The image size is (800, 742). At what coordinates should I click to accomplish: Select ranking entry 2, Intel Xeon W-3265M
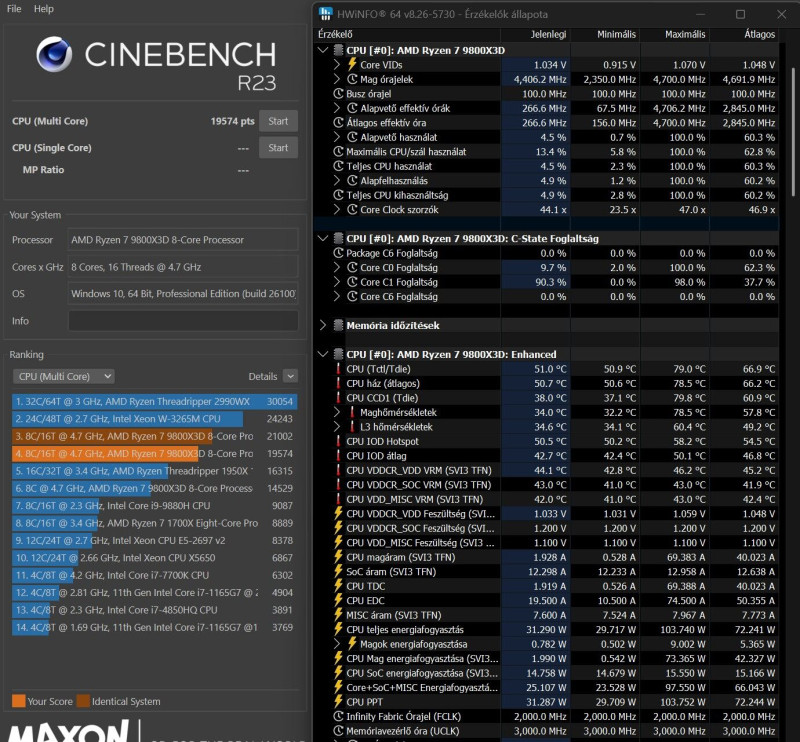(x=155, y=419)
